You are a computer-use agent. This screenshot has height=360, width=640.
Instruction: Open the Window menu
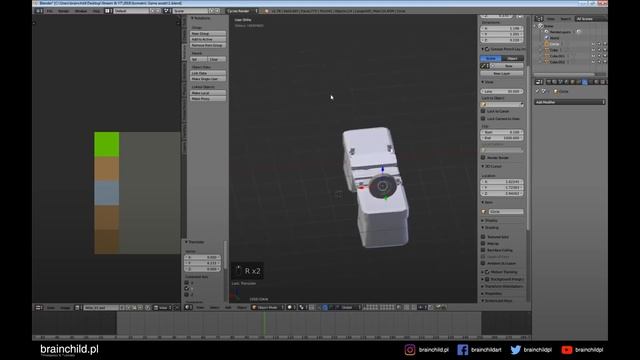click(x=81, y=11)
